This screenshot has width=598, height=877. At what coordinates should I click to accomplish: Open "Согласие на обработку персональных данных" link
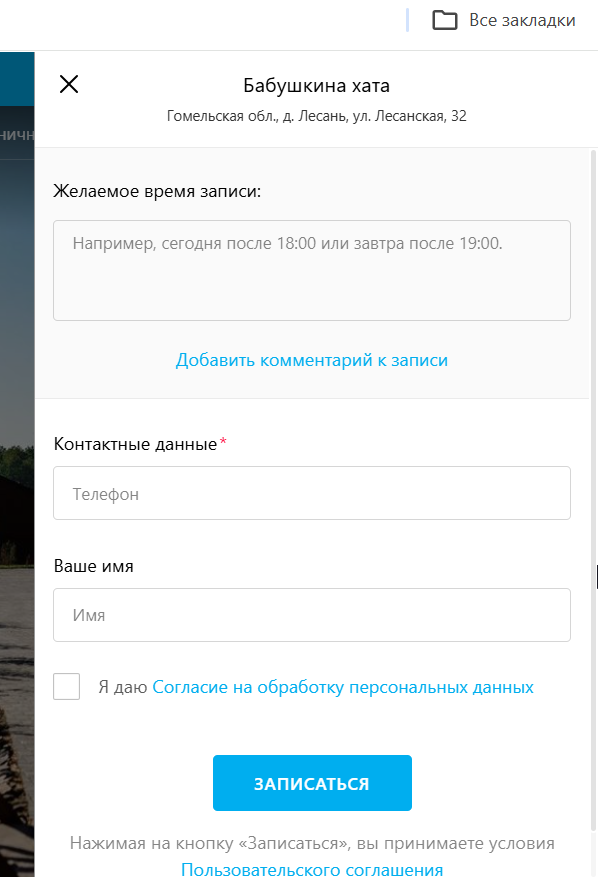(x=343, y=687)
